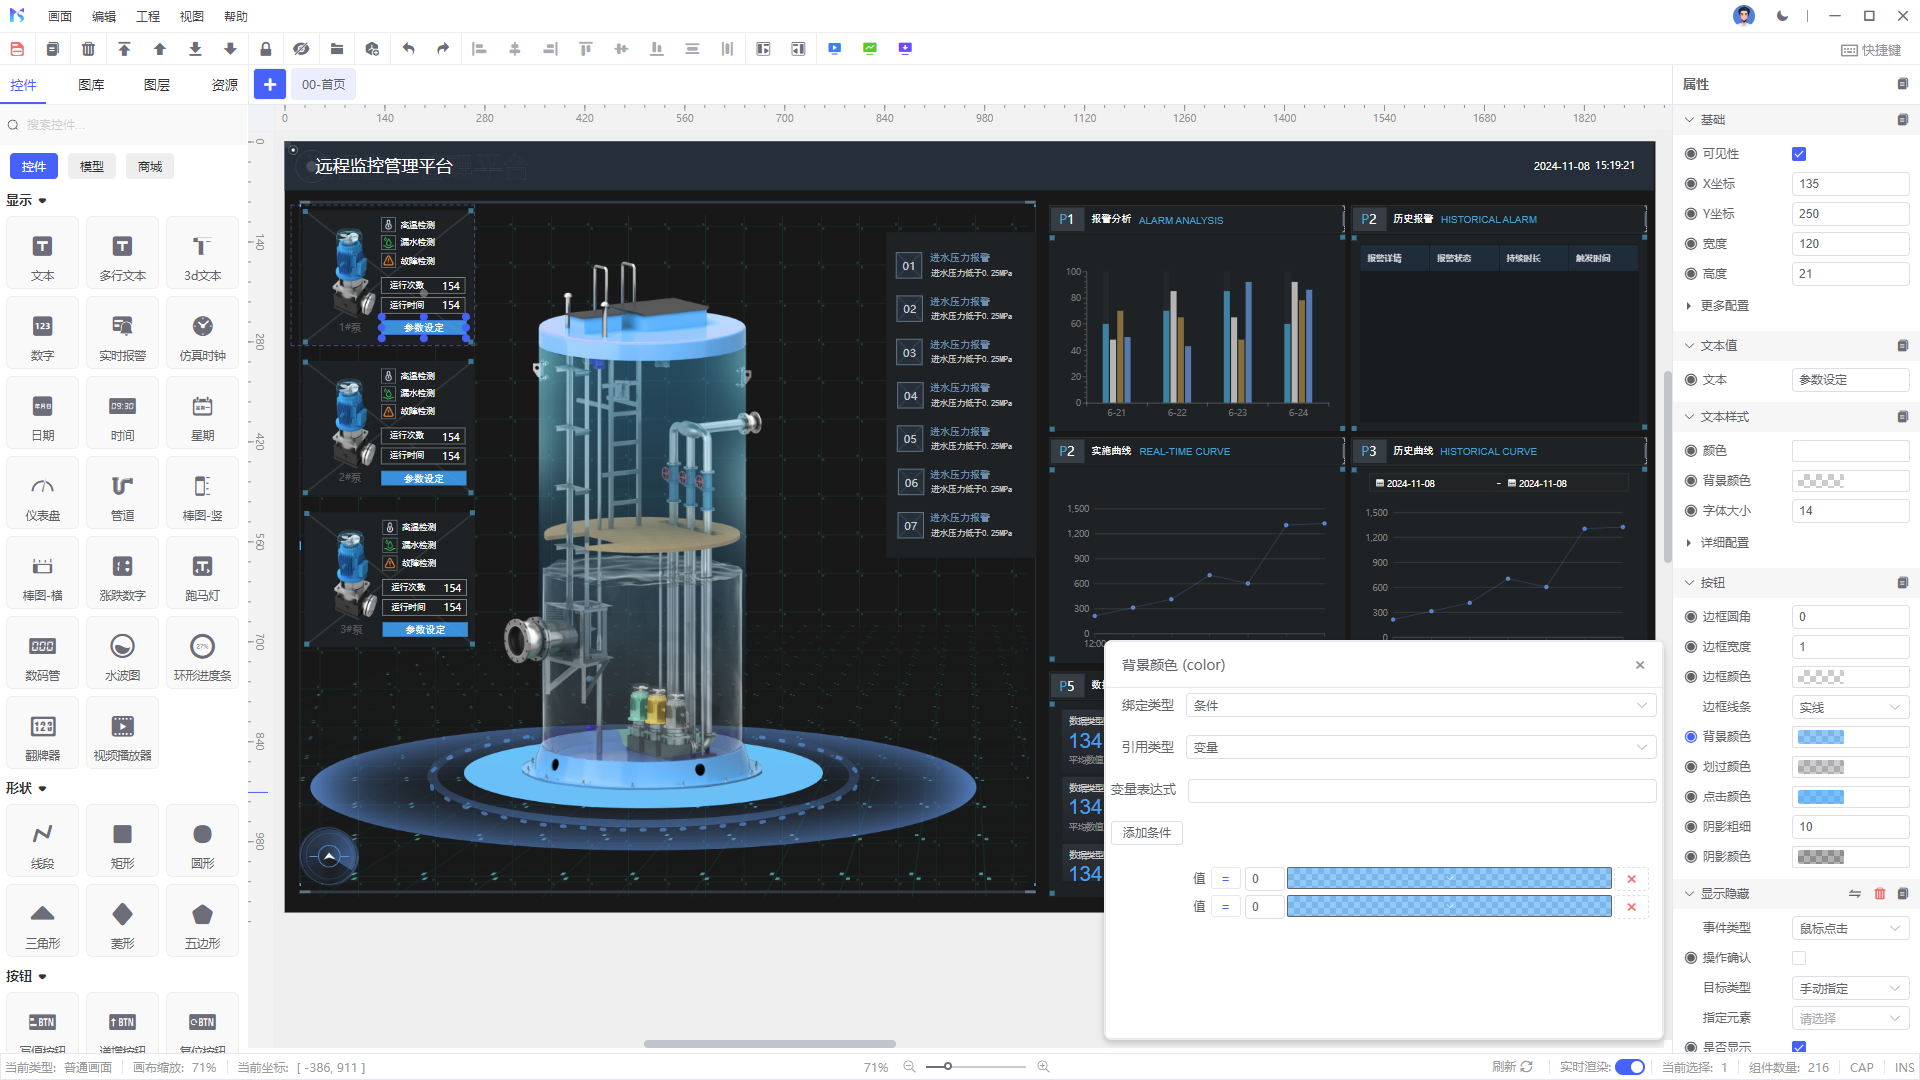Click the align left icon
The image size is (1920, 1080).
[x=479, y=49]
